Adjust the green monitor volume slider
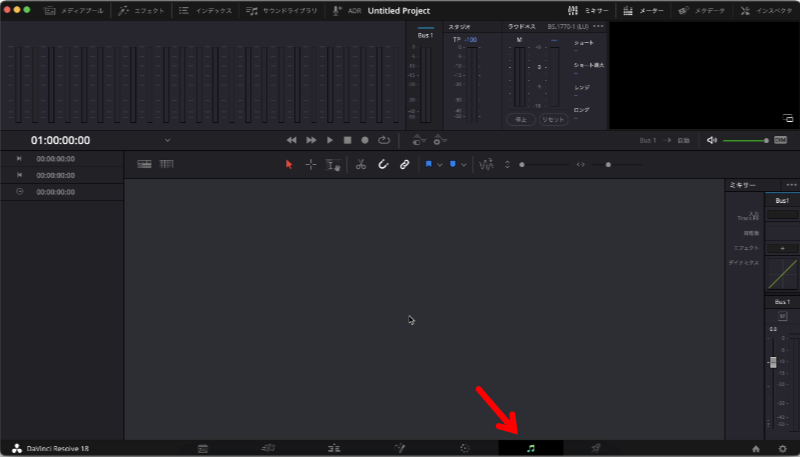The height and width of the screenshot is (457, 800). coord(745,140)
